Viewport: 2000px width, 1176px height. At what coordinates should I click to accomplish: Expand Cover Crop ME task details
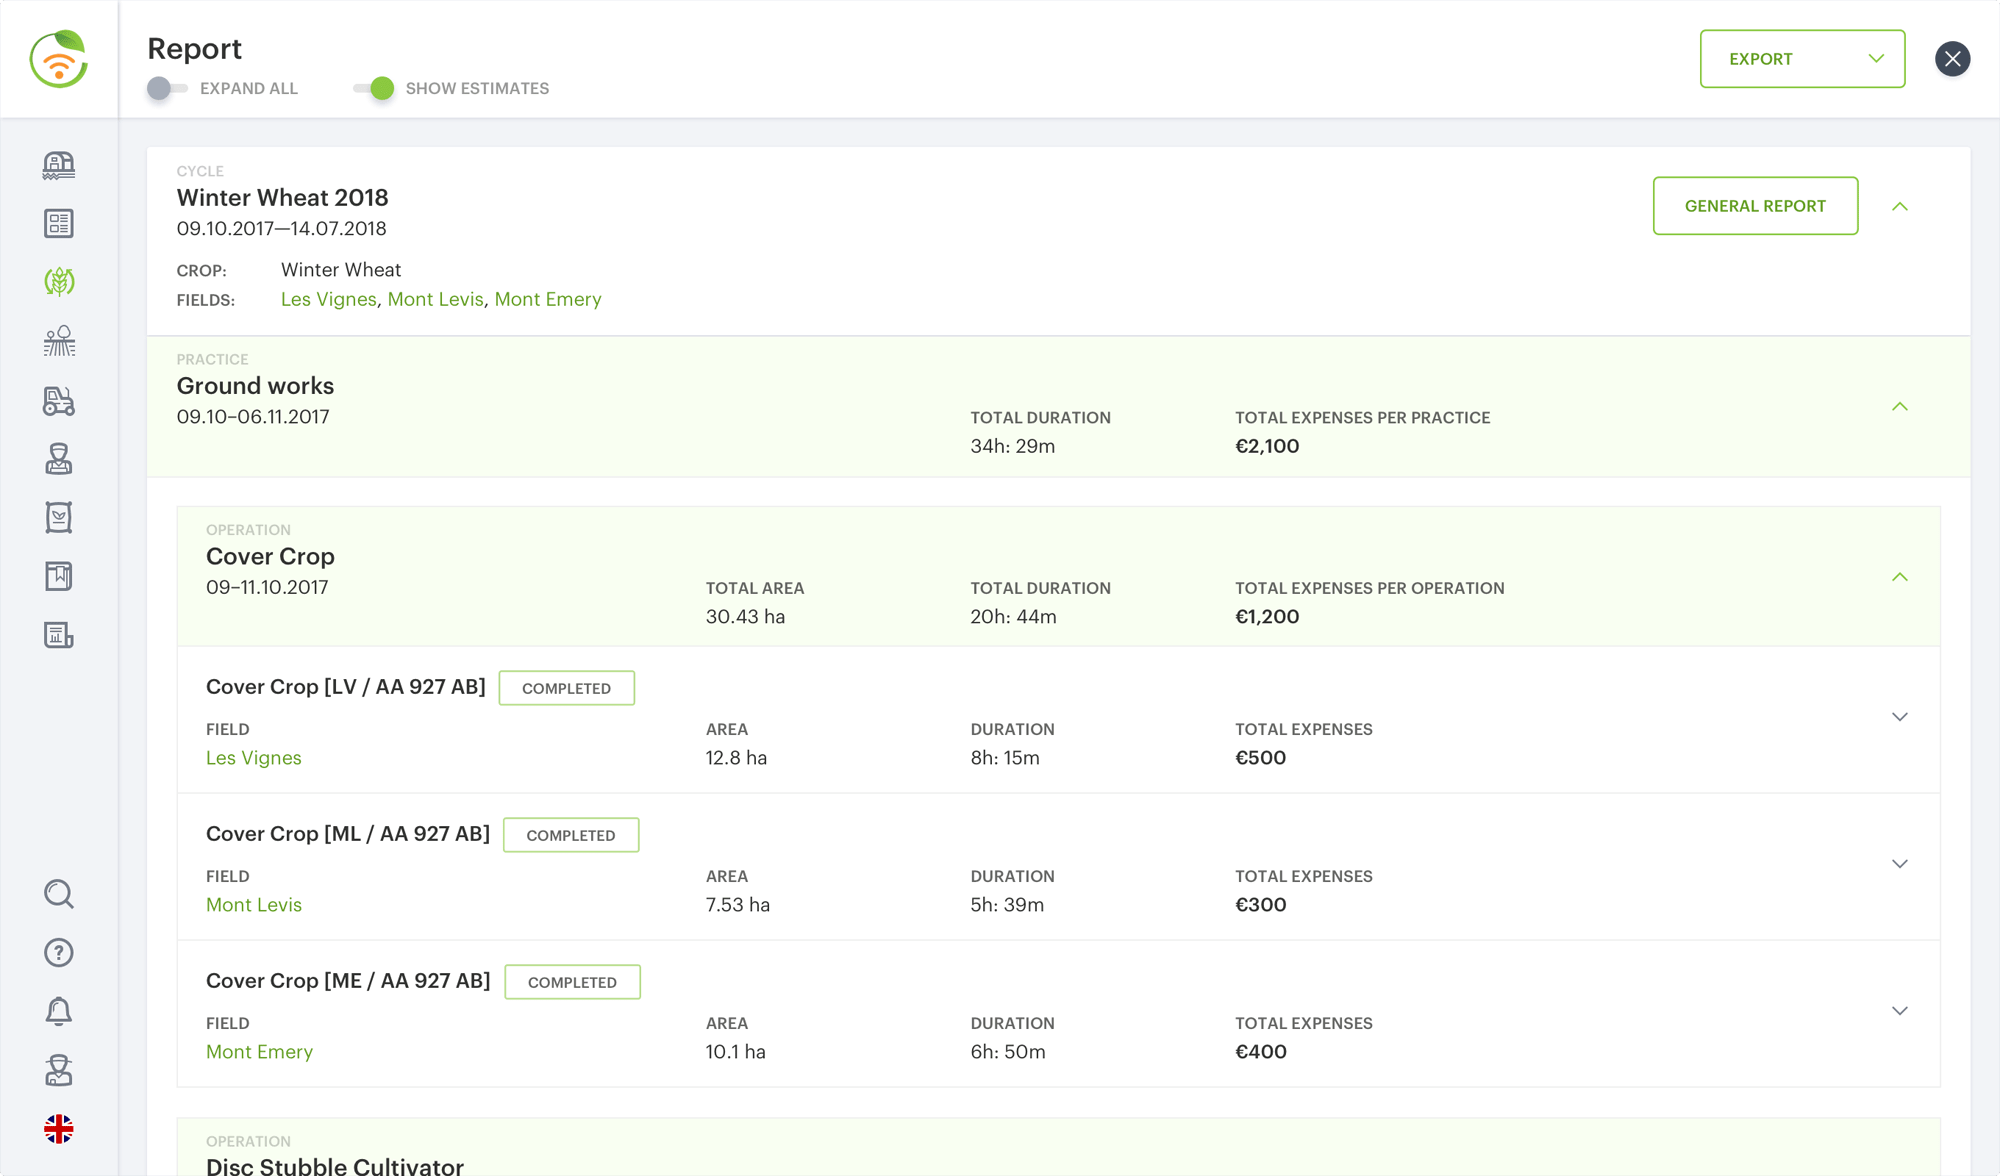(x=1900, y=1011)
